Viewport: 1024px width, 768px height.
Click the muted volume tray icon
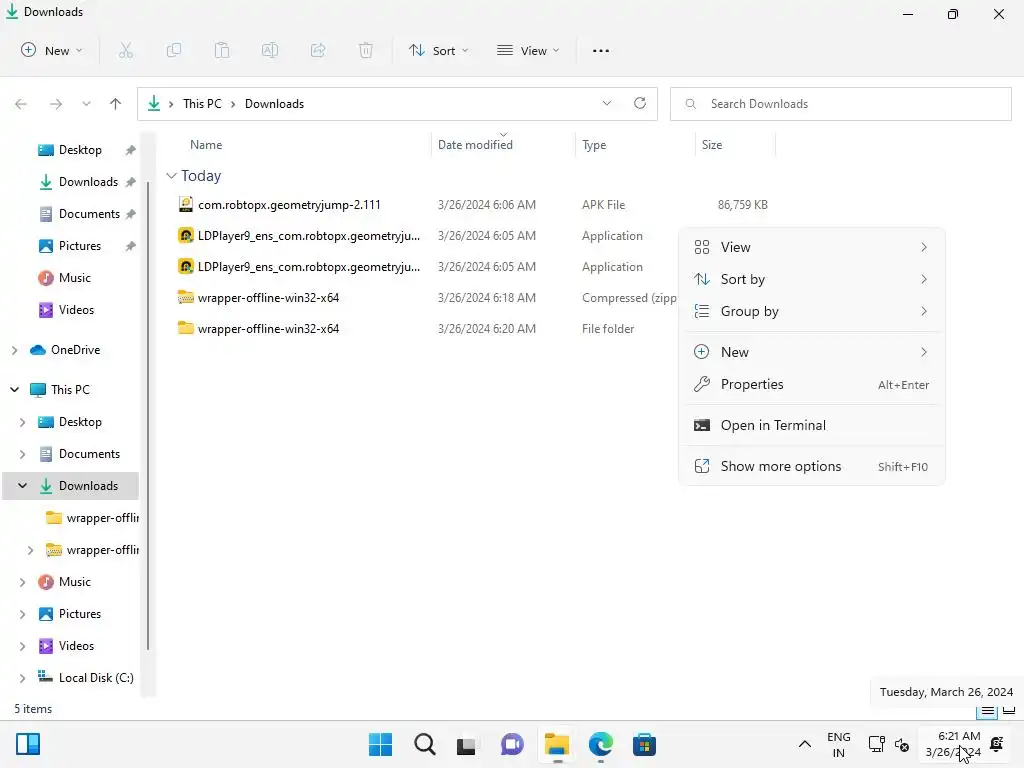(x=902, y=744)
